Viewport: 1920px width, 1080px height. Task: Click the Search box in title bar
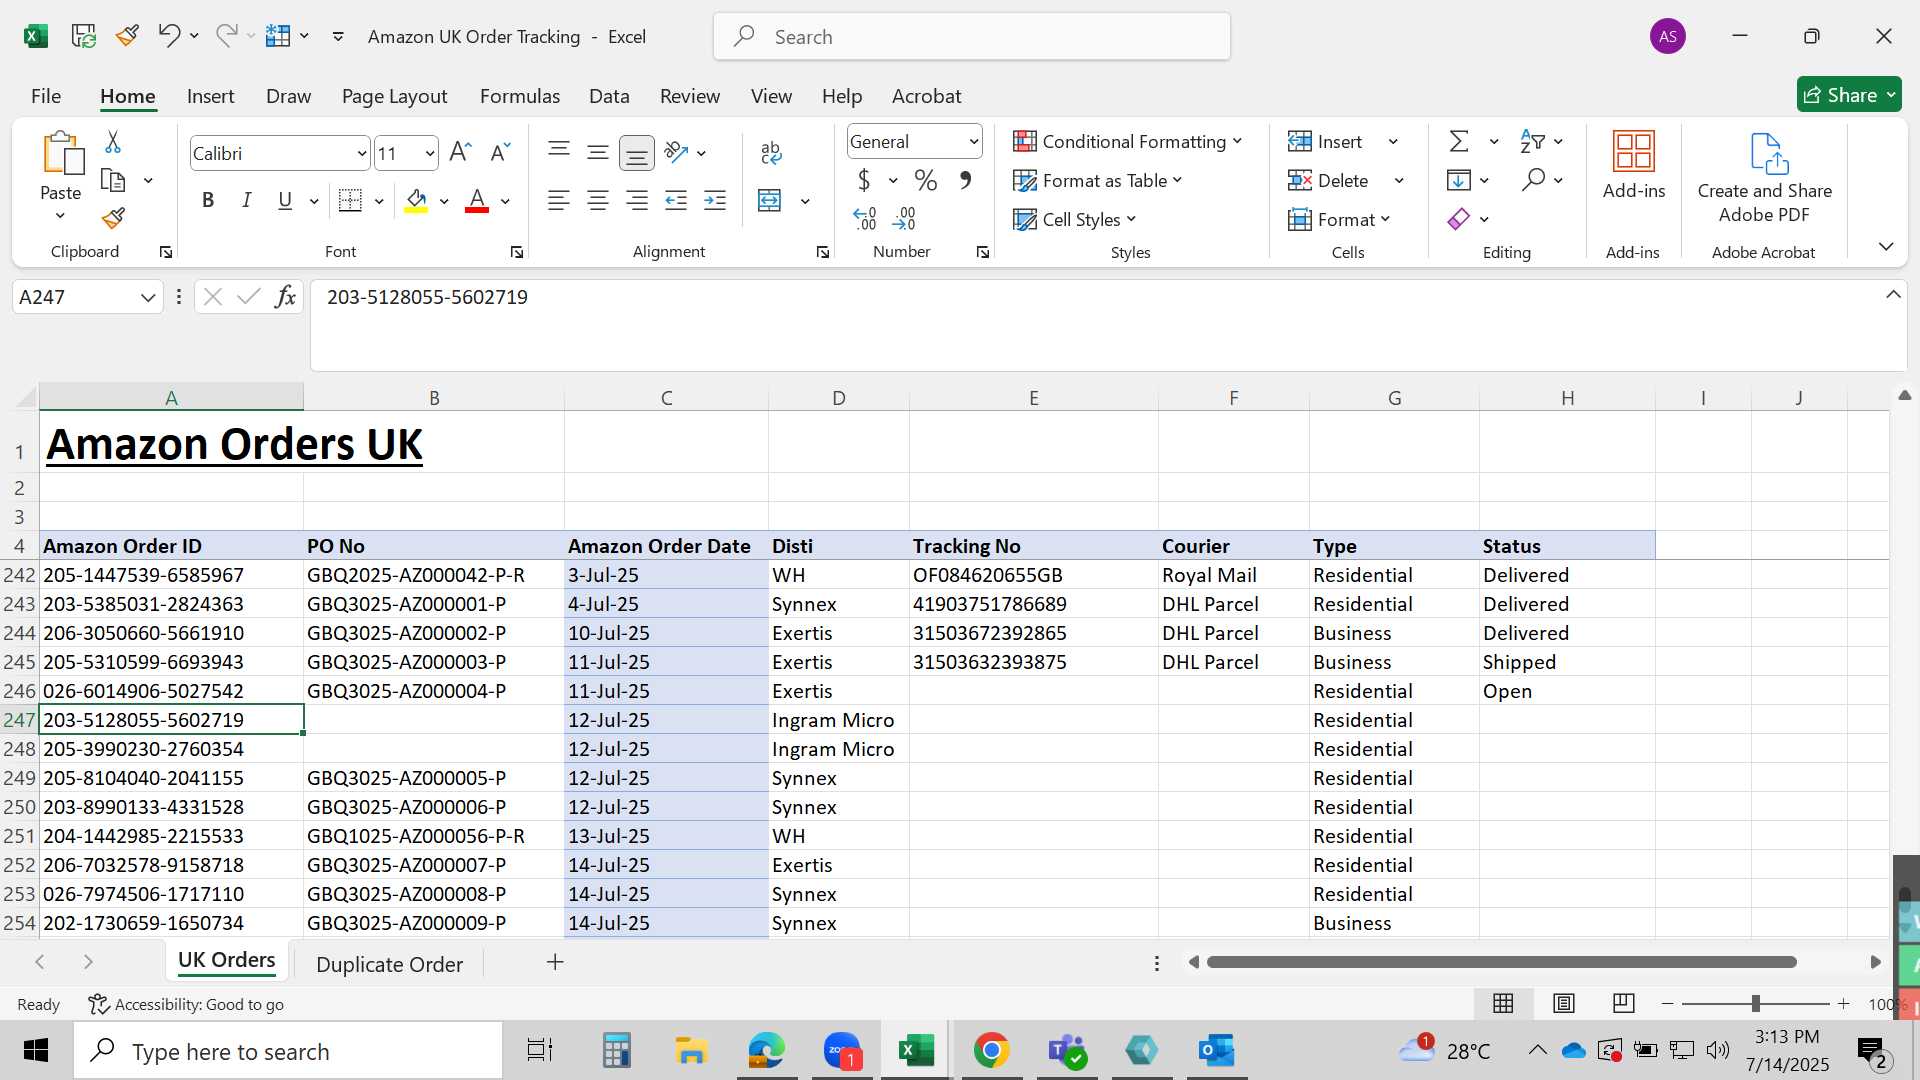(x=971, y=37)
